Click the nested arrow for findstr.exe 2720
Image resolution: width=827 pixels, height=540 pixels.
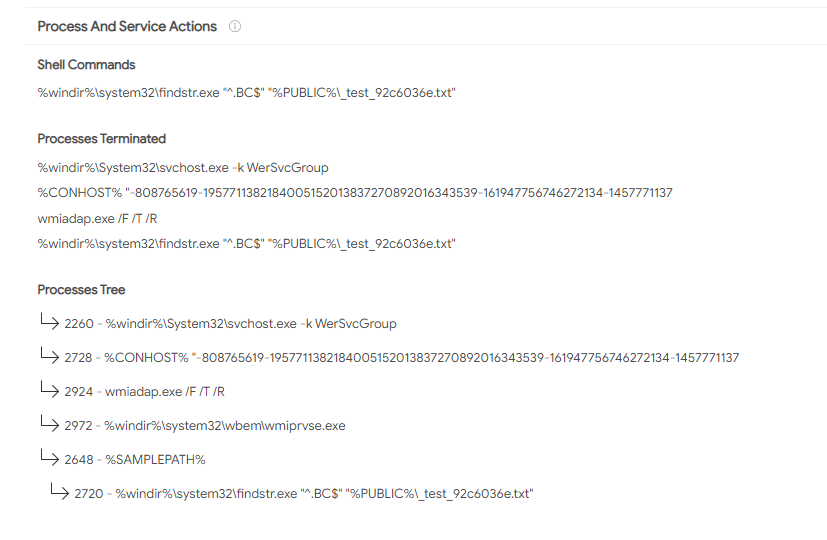[60, 490]
